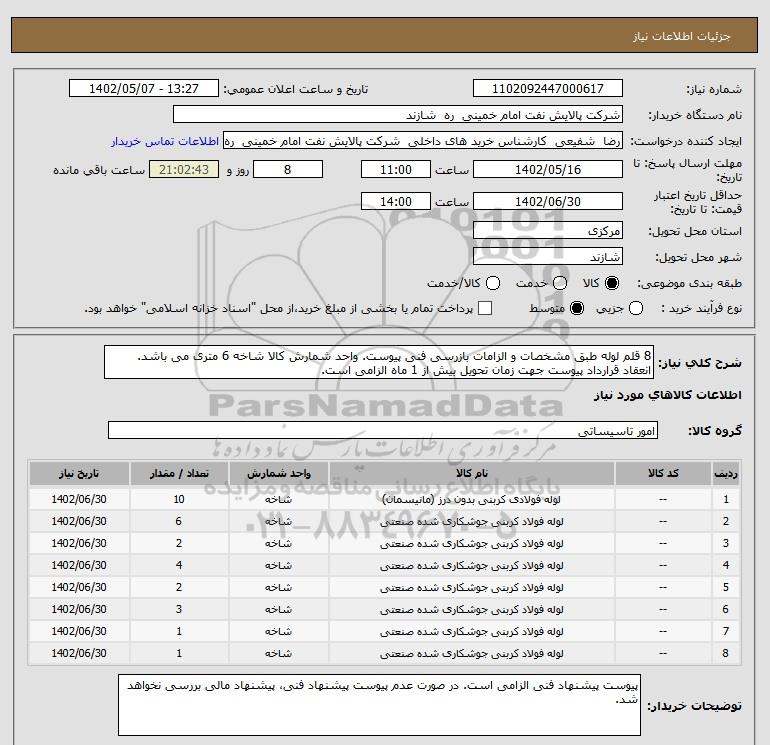
Task: Click the quantity 3 in row 6
Action: 179,609
